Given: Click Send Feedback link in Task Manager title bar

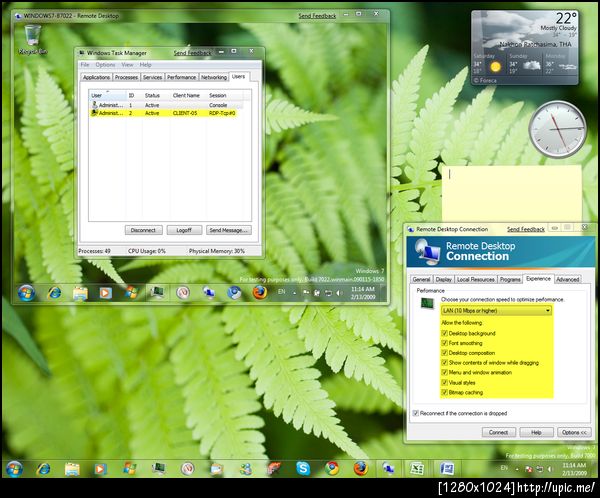Looking at the screenshot, I should point(192,53).
